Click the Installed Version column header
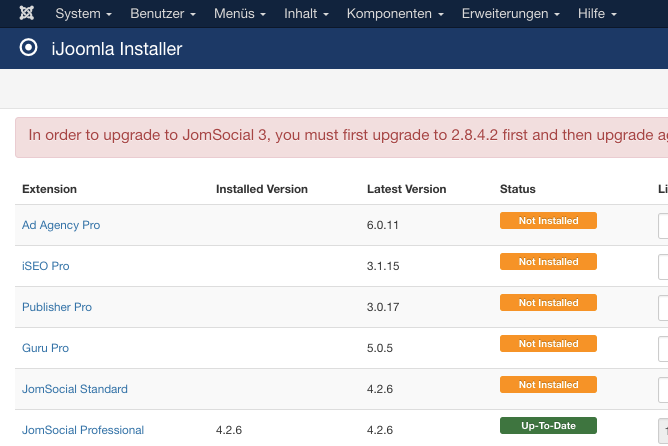This screenshot has width=668, height=446. click(262, 189)
